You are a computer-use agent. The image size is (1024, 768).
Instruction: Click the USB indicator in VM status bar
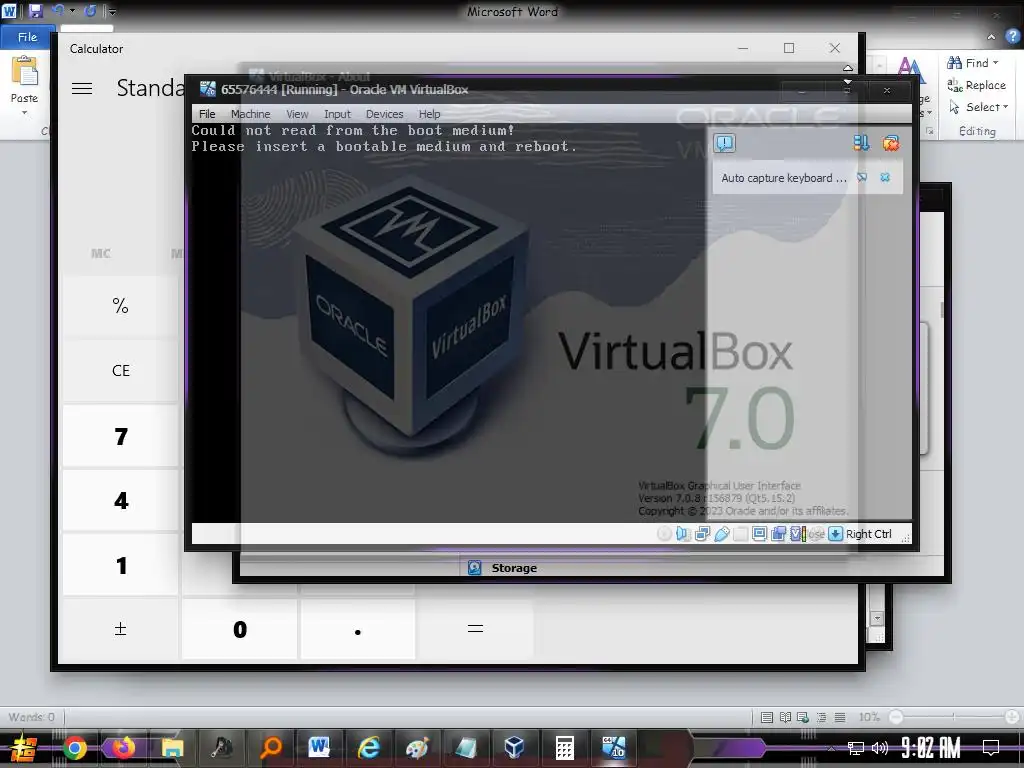pyautogui.click(x=722, y=534)
